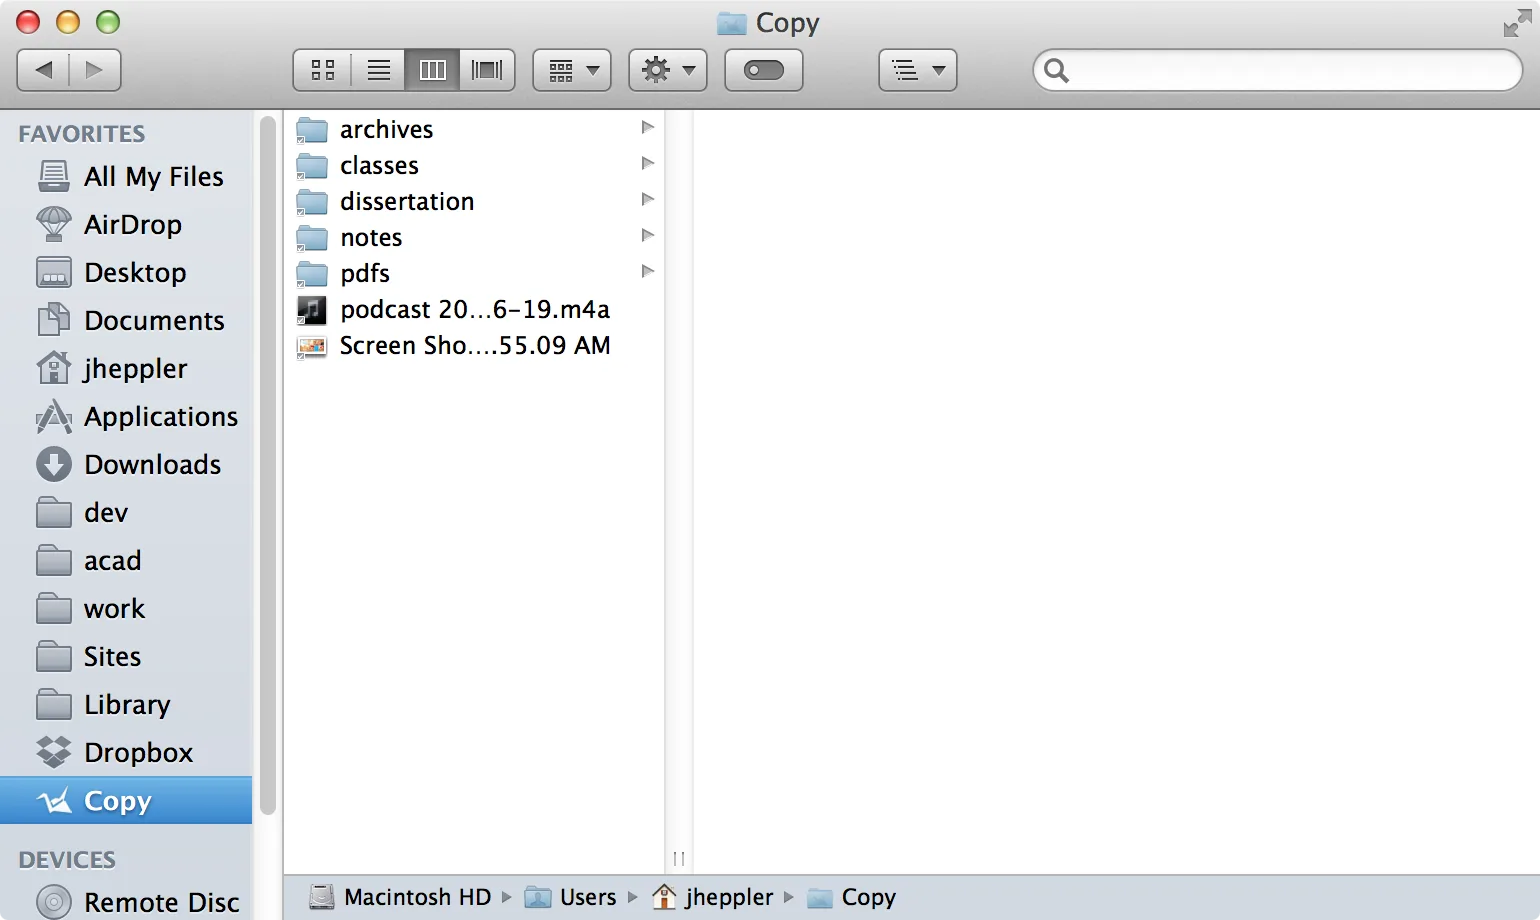Expand the notes folder arrow
Screen dimensions: 1540x920
(648, 235)
